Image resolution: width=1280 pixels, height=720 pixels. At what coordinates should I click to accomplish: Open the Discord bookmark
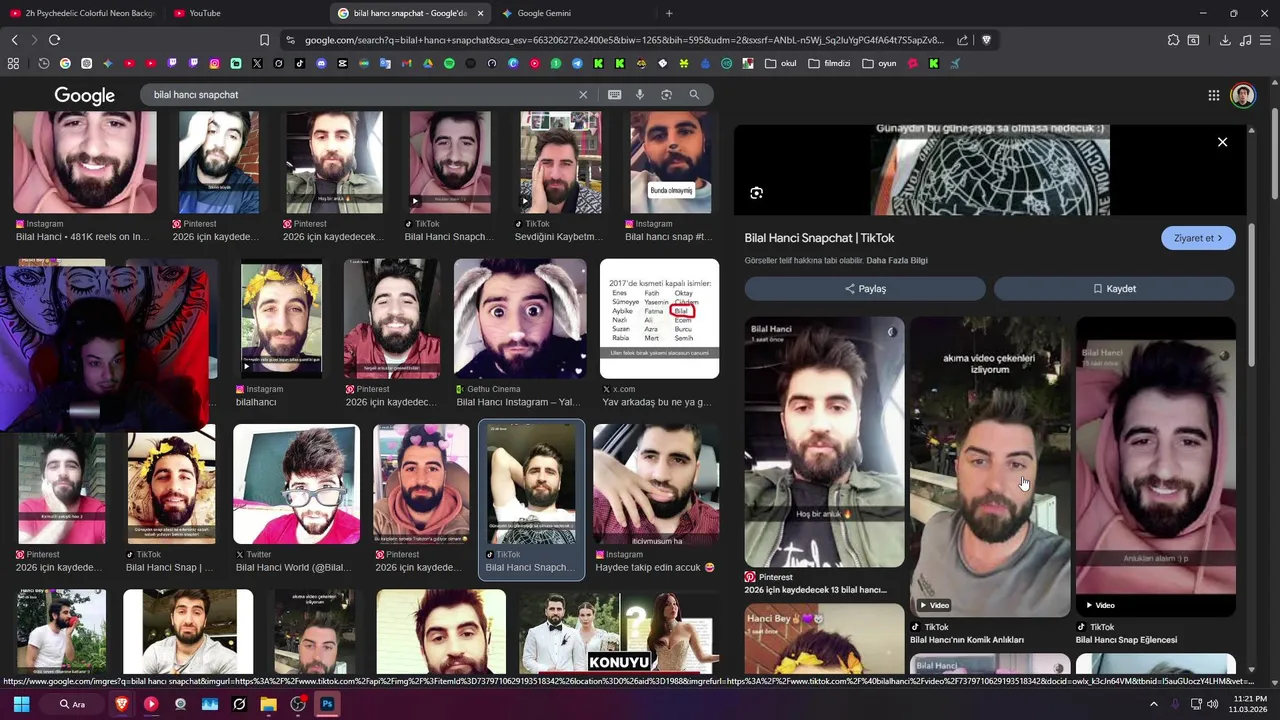click(x=321, y=63)
